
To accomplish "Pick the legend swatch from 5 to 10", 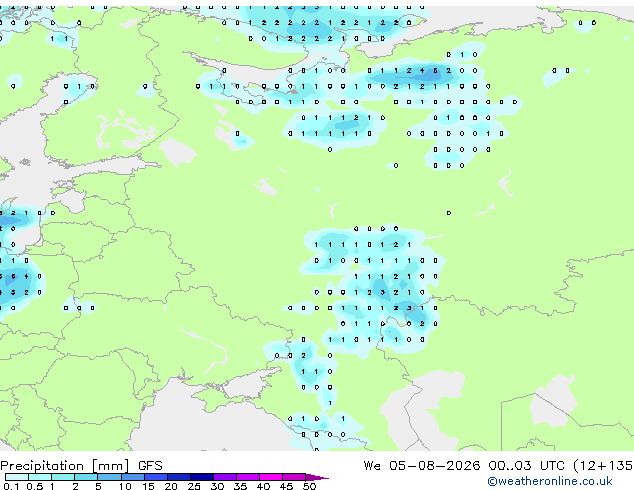I will pos(109,477).
